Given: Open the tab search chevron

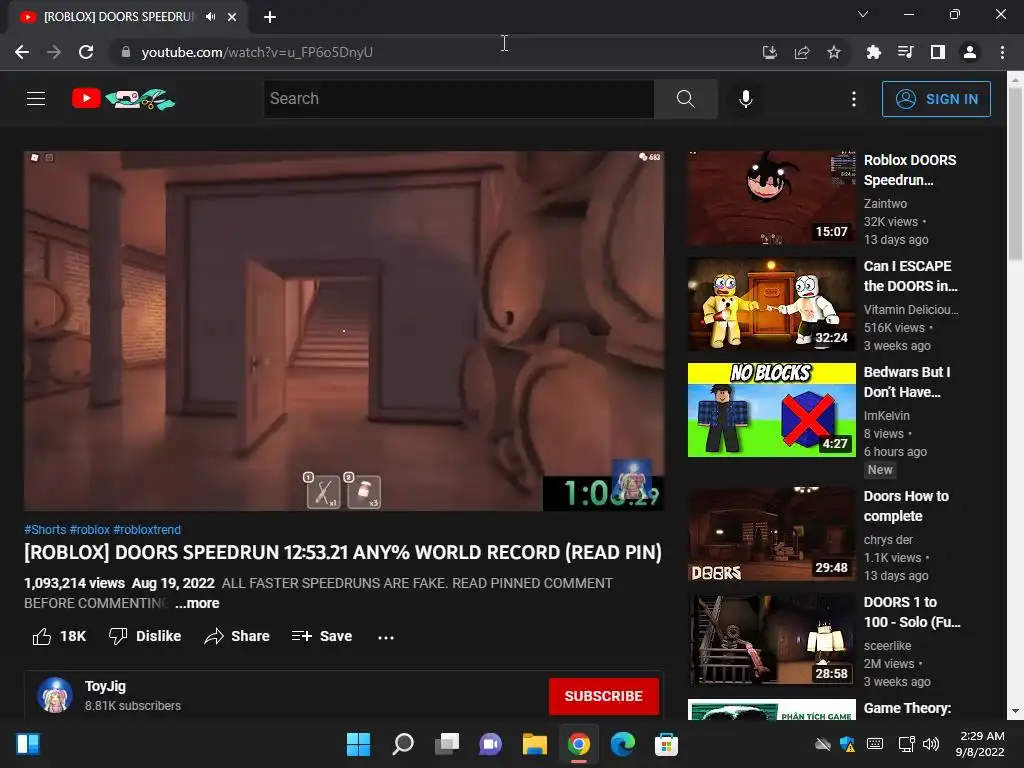Looking at the screenshot, I should (x=863, y=14).
